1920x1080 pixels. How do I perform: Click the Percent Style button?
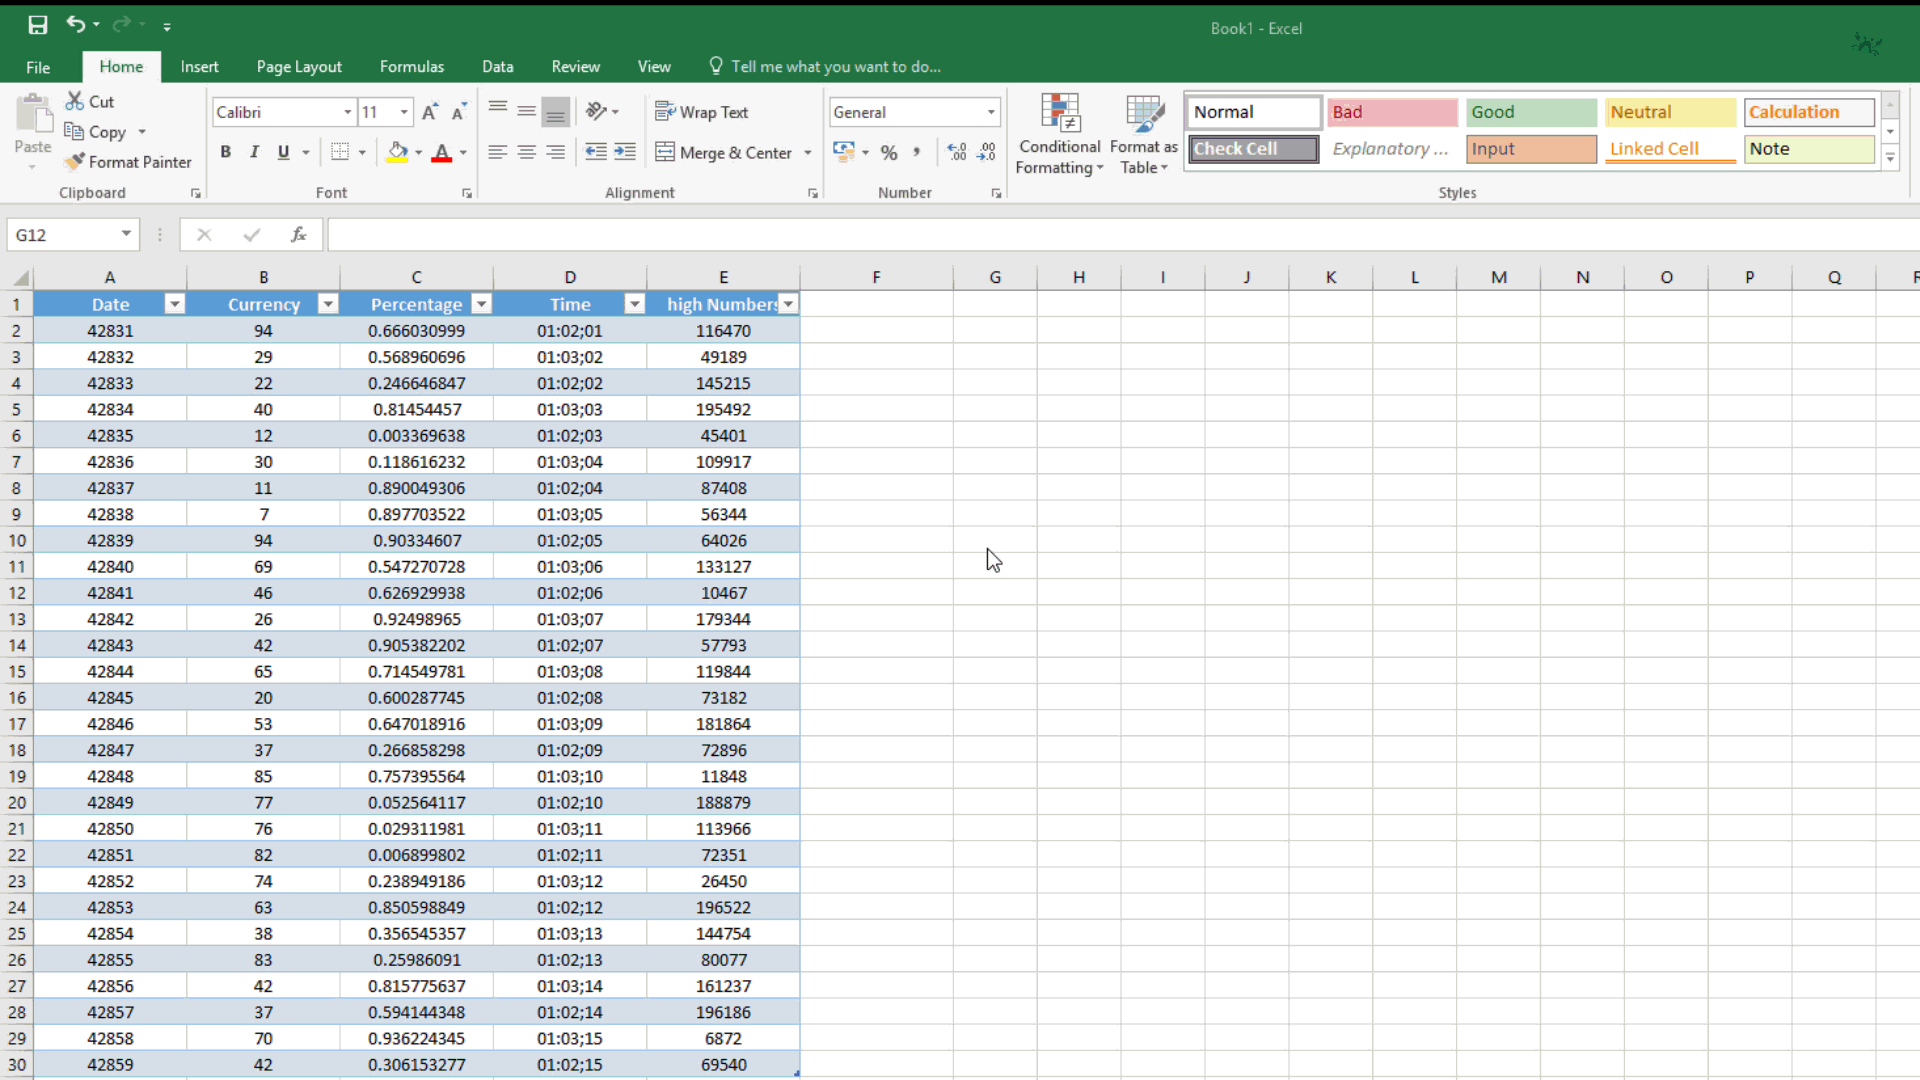(889, 153)
